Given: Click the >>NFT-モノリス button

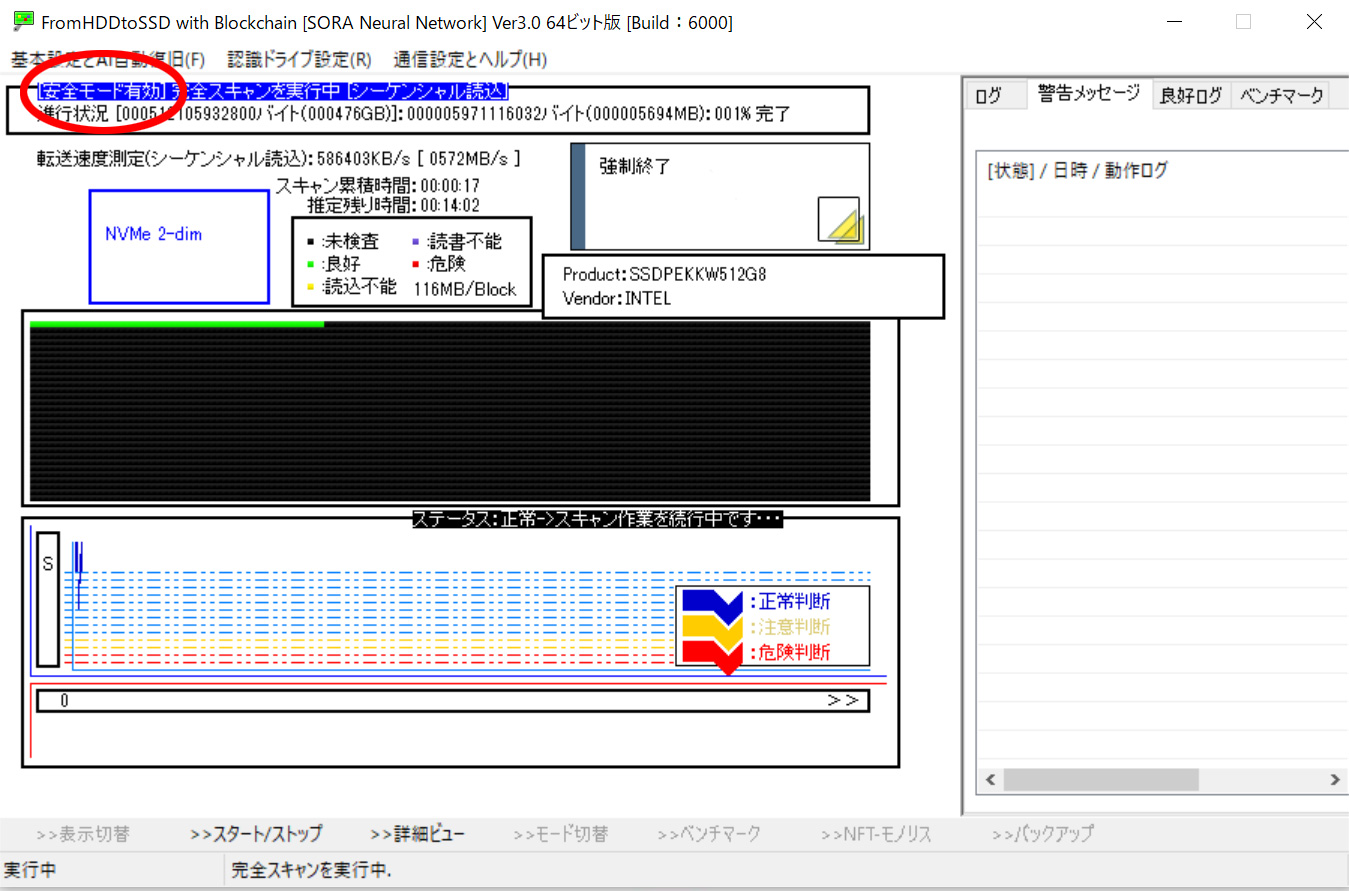Looking at the screenshot, I should click(876, 833).
